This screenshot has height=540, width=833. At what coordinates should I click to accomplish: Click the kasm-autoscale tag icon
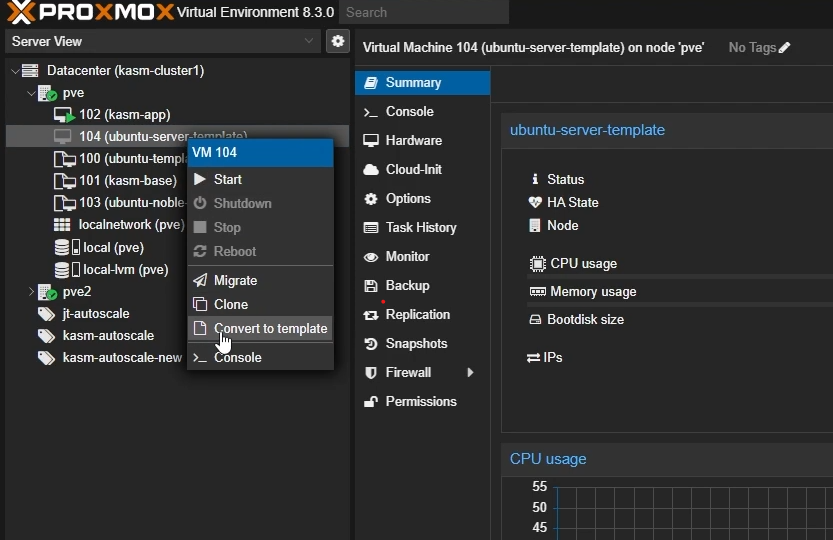[x=46, y=336]
